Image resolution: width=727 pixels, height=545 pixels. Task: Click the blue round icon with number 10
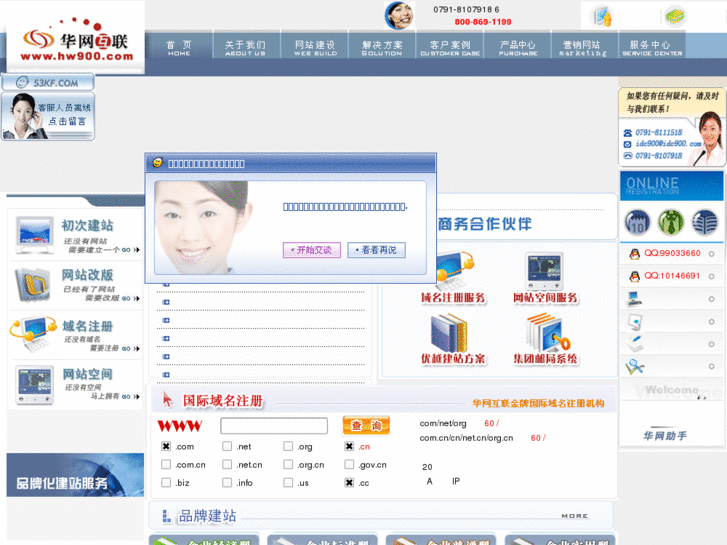coord(638,222)
